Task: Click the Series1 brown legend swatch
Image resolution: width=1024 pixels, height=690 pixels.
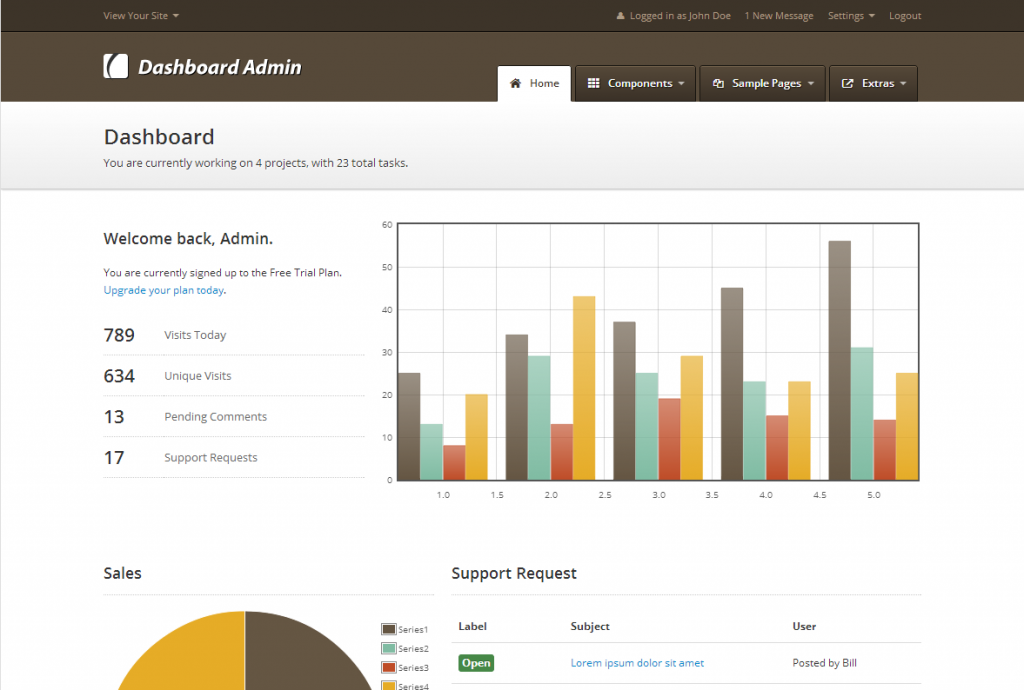Action: click(x=388, y=629)
